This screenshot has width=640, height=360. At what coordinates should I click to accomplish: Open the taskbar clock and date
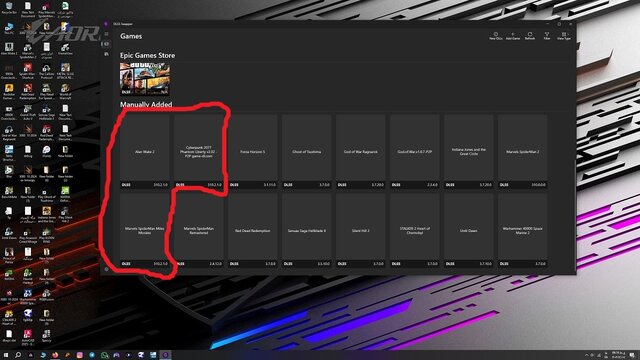coord(618,355)
